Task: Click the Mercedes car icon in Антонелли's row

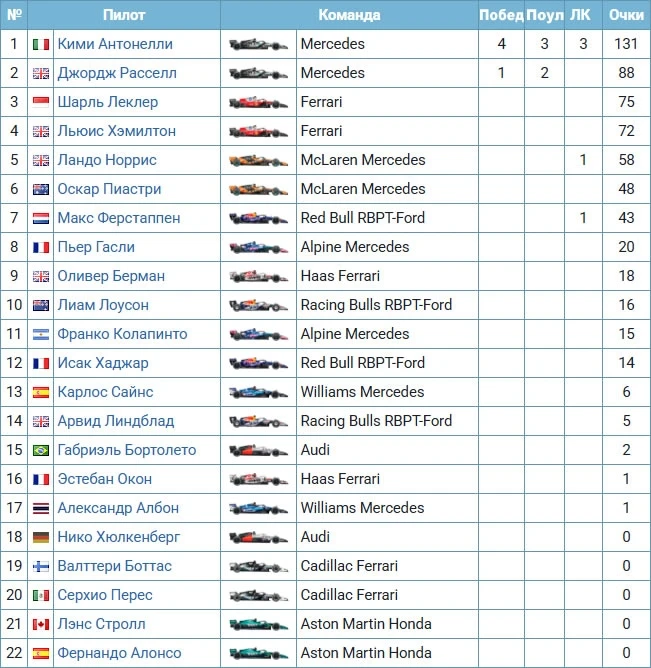Action: 259,44
